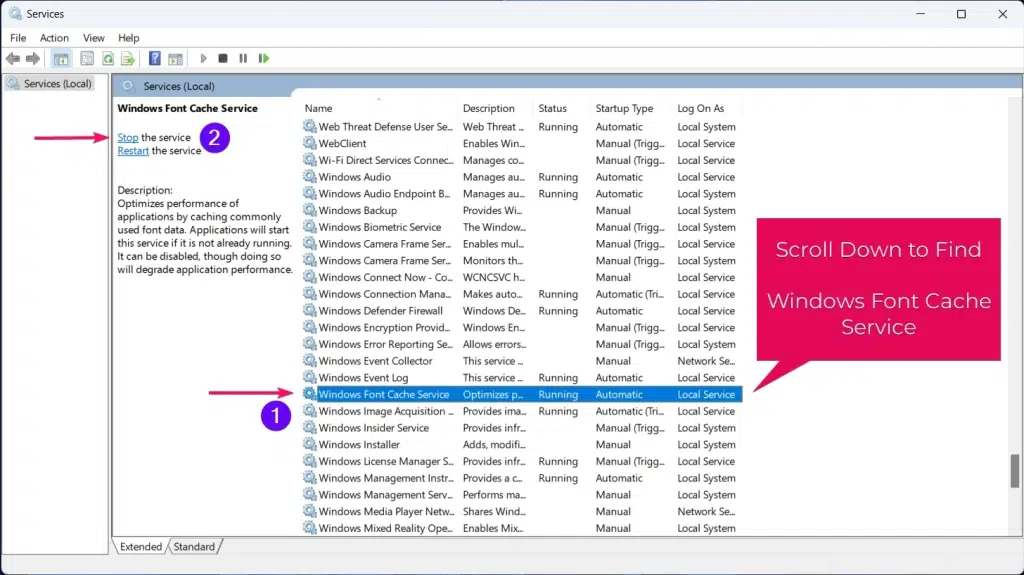Select the Windows Font Cache Service row
The width and height of the screenshot is (1024, 575).
(522, 394)
